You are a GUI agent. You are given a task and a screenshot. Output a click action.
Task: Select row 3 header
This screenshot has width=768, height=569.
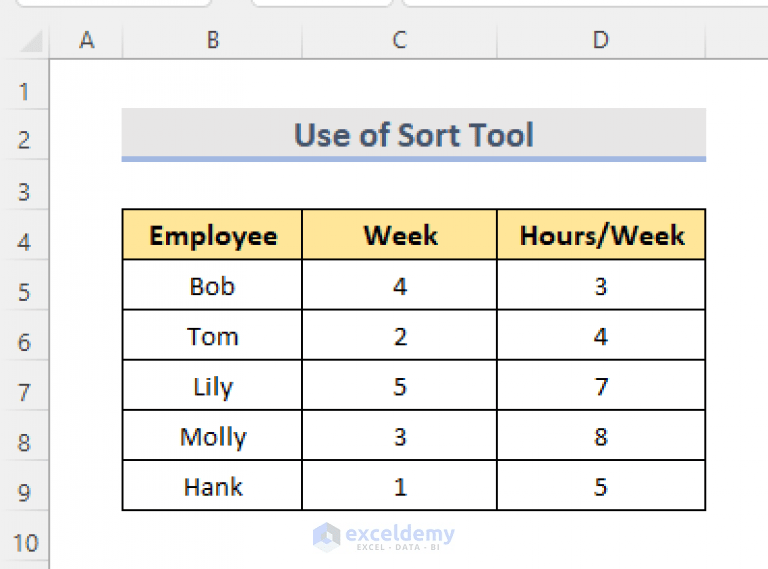(24, 185)
